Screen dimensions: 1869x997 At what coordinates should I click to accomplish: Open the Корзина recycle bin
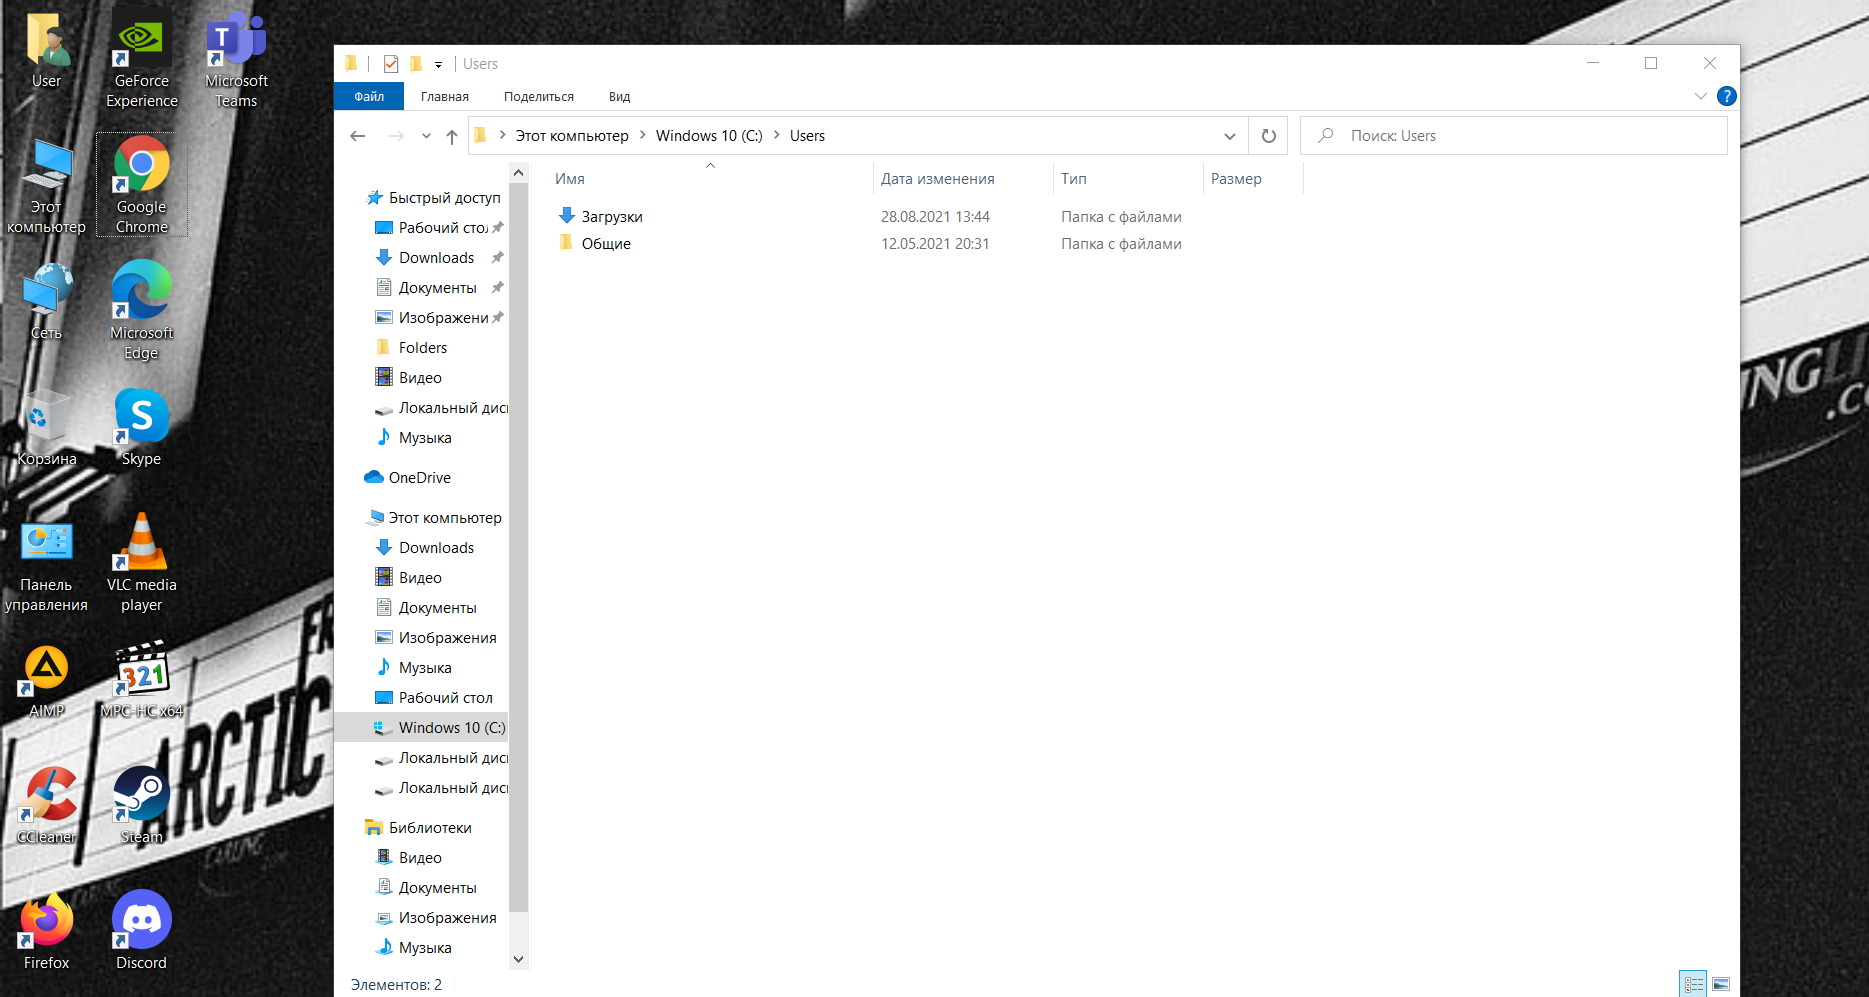click(x=46, y=428)
